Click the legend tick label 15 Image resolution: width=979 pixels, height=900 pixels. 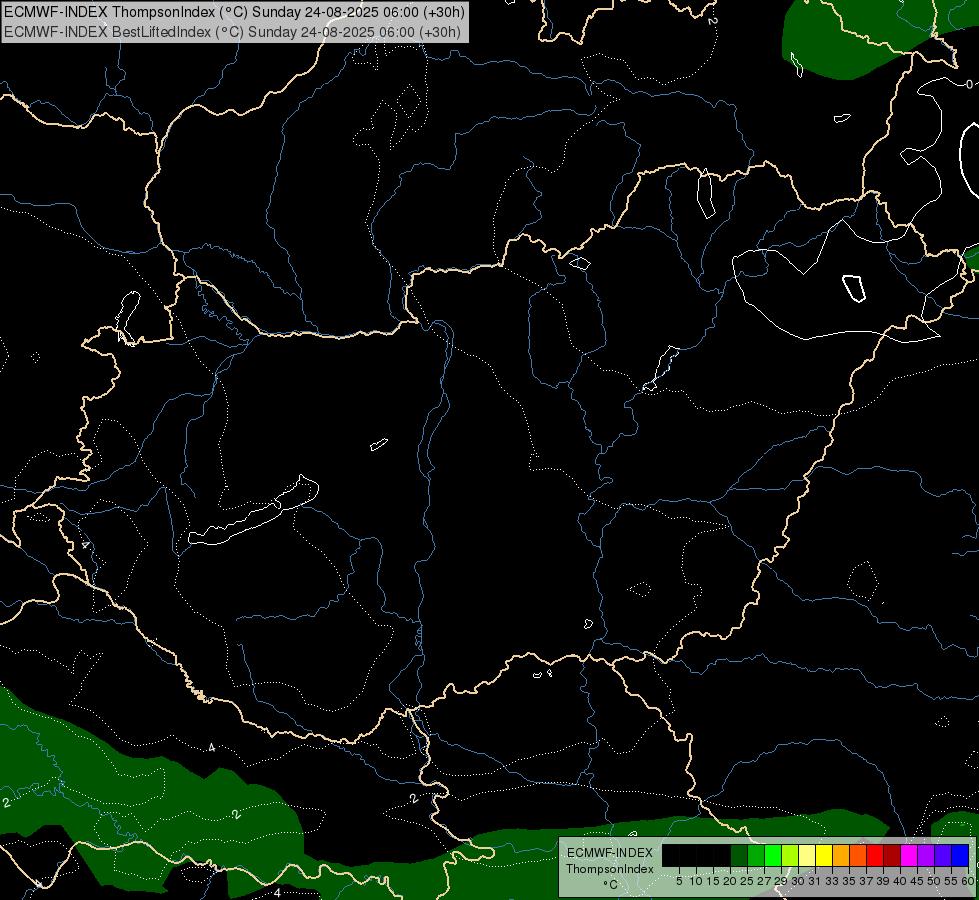713,881
